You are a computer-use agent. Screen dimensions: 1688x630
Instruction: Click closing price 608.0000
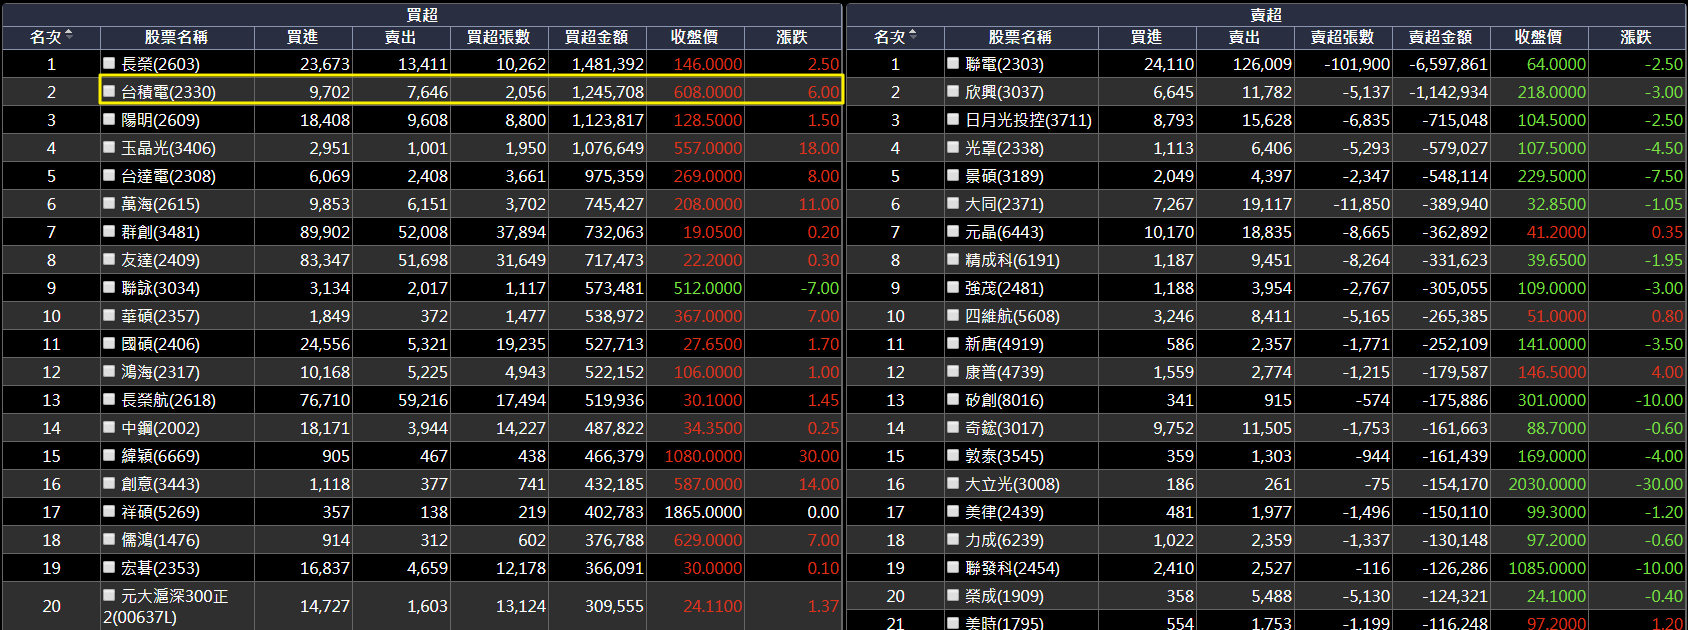(x=708, y=92)
